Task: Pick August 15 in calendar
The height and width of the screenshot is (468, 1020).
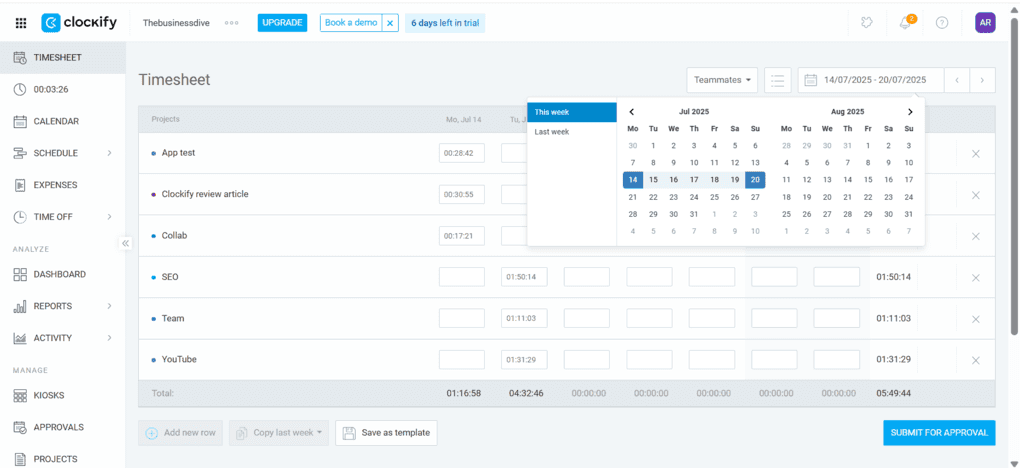Action: point(868,180)
